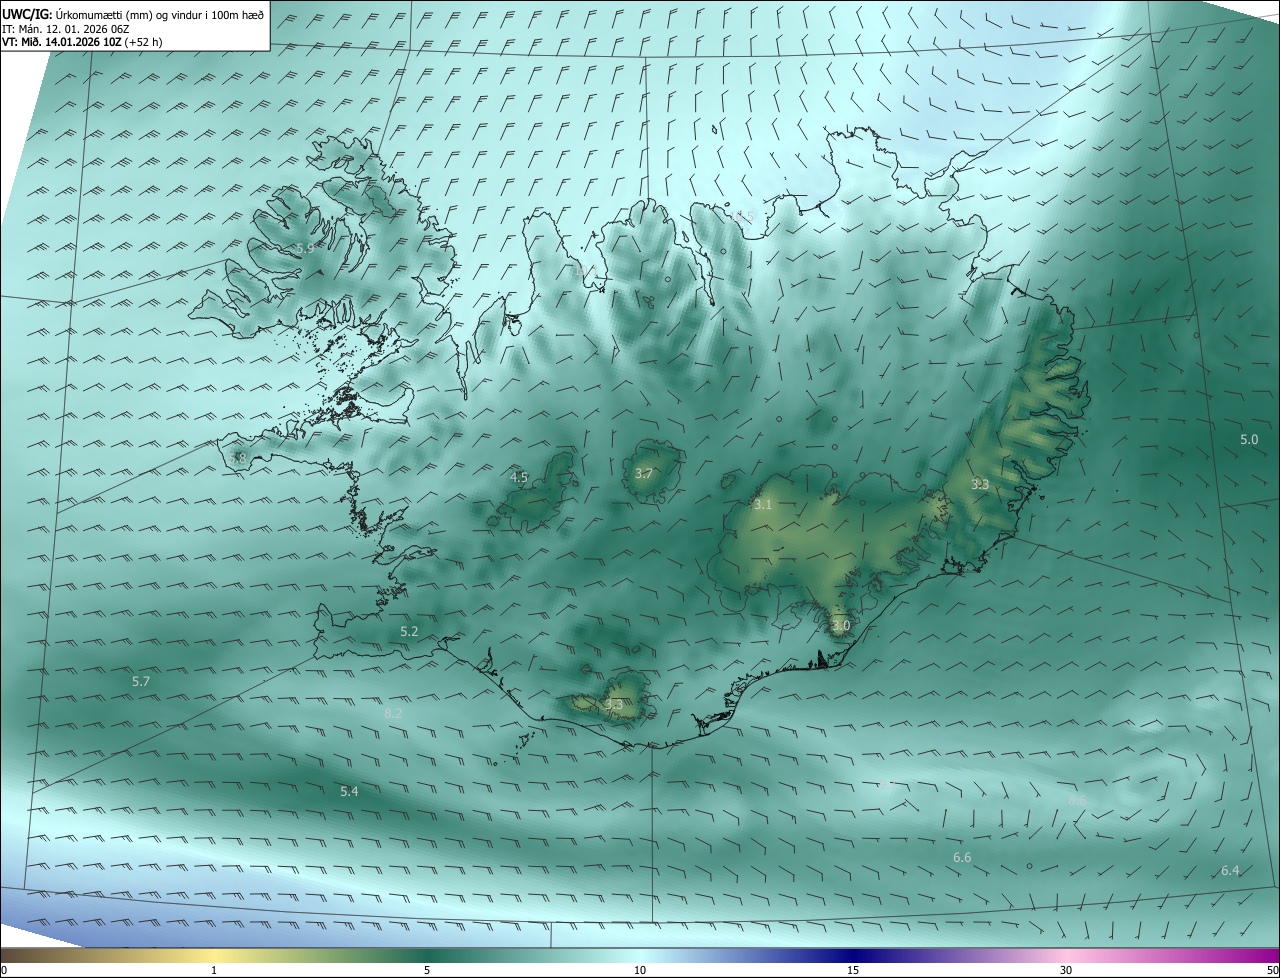The height and width of the screenshot is (978, 1280).
Task: Click the initial time line 'IT: Mán. 12. 01. 2026 06Z'
Action: [65, 28]
